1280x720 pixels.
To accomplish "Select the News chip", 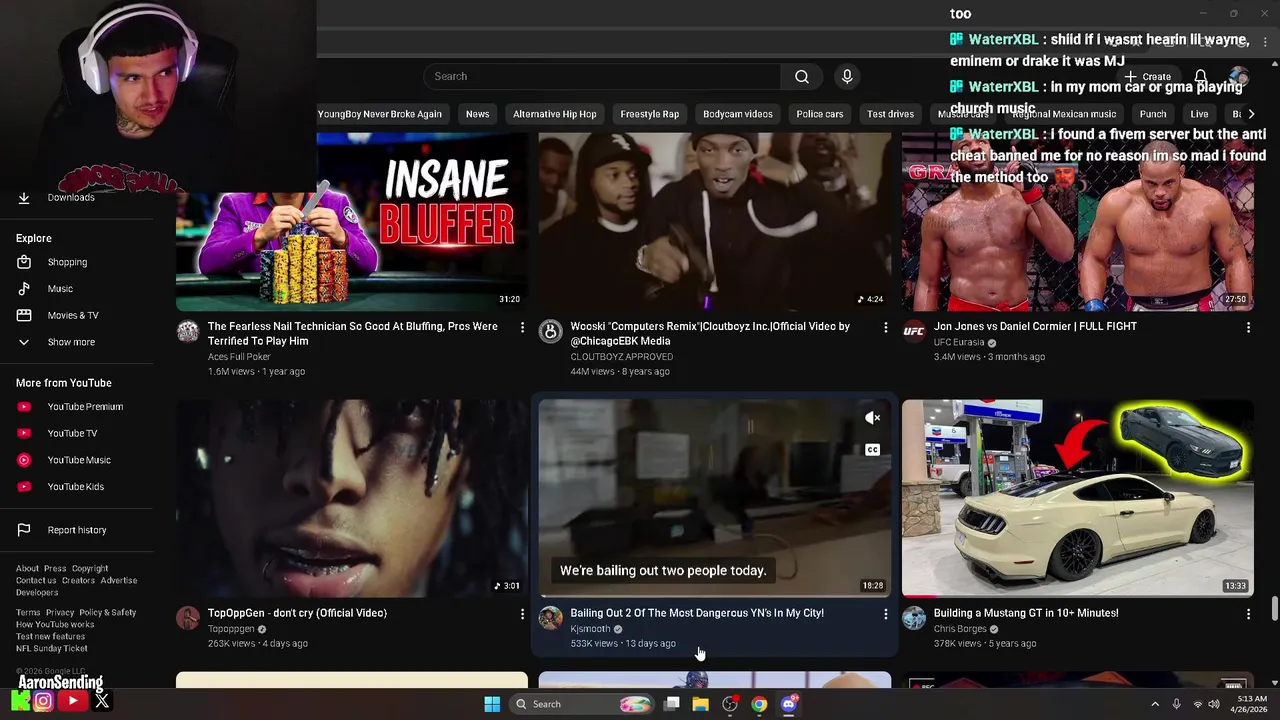I will click(x=478, y=114).
